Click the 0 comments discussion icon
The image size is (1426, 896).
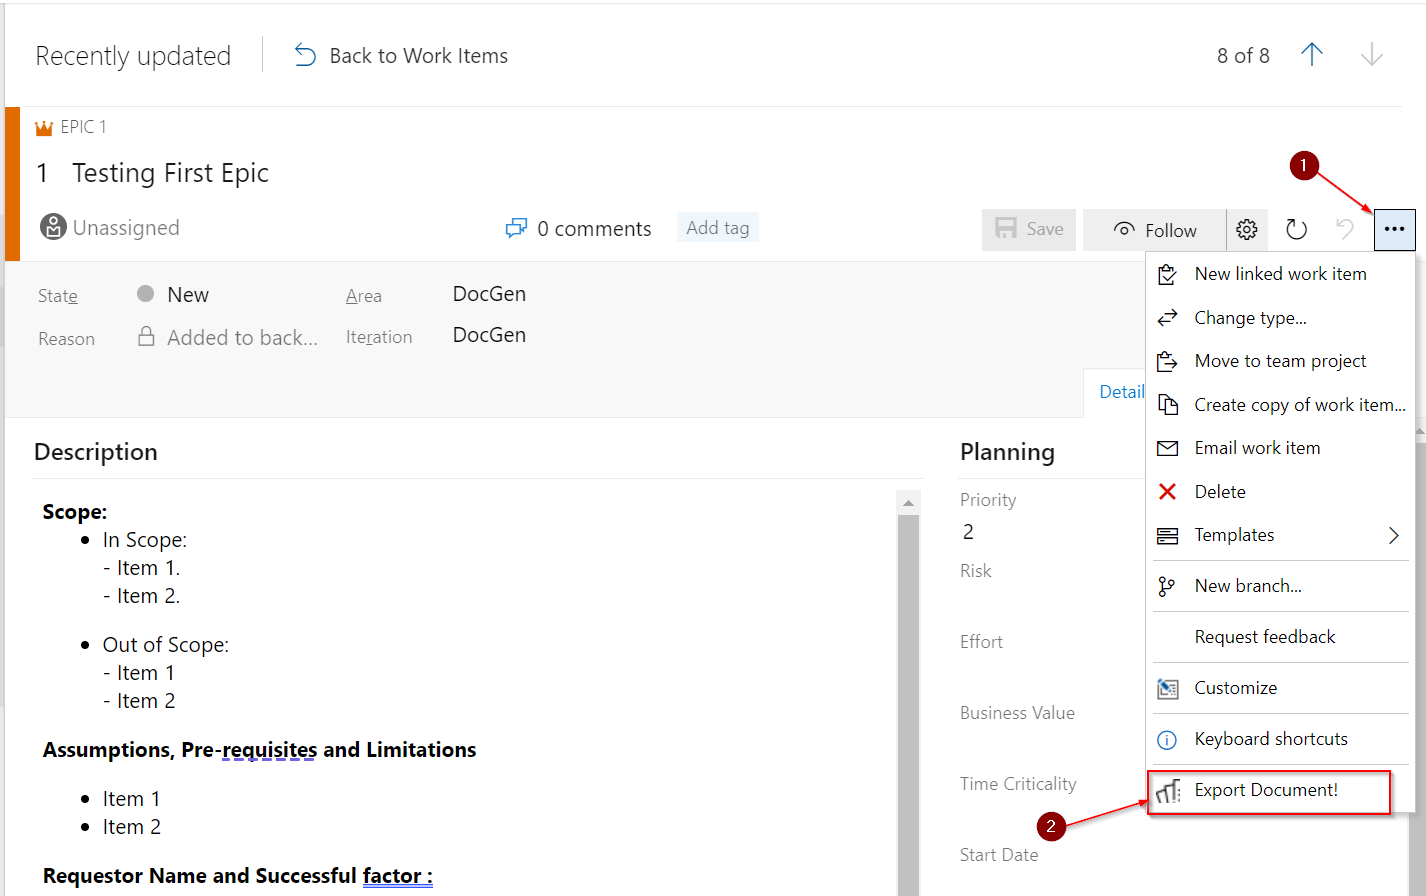[516, 228]
